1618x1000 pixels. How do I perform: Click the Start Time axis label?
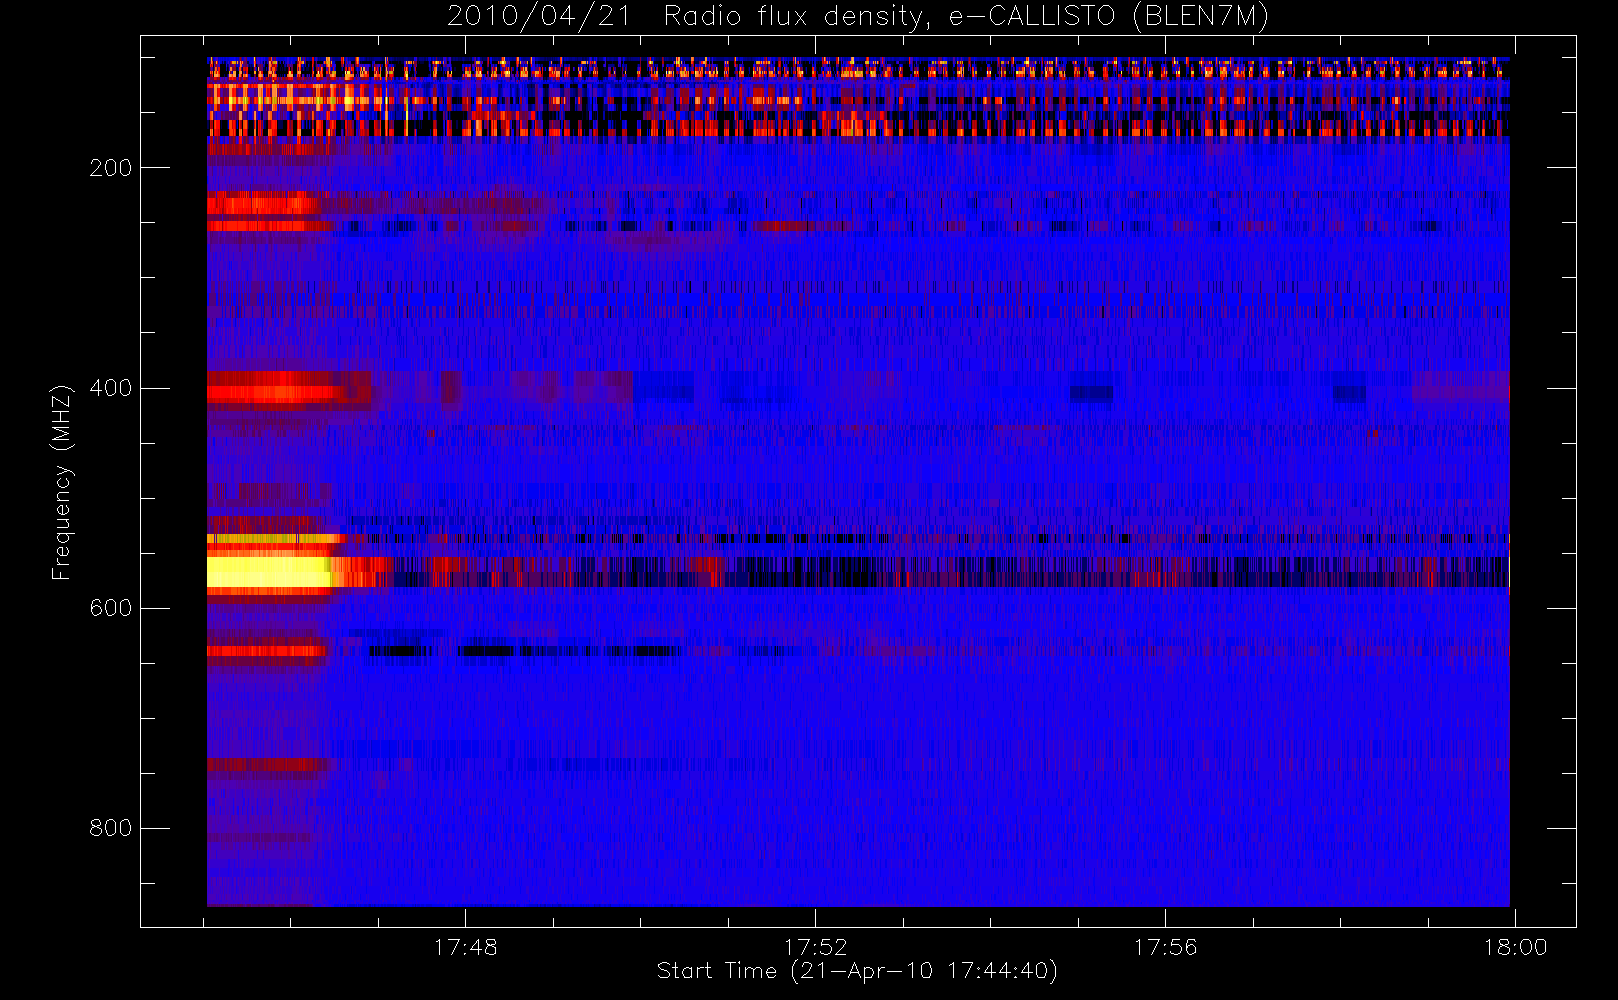point(858,971)
